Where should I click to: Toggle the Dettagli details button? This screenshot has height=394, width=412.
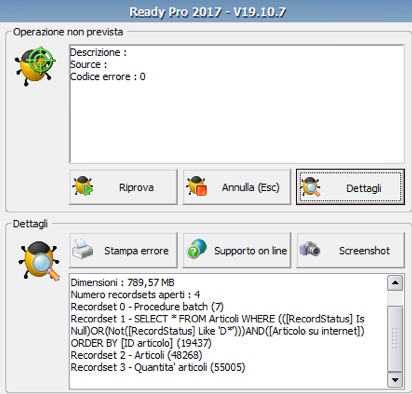point(350,187)
